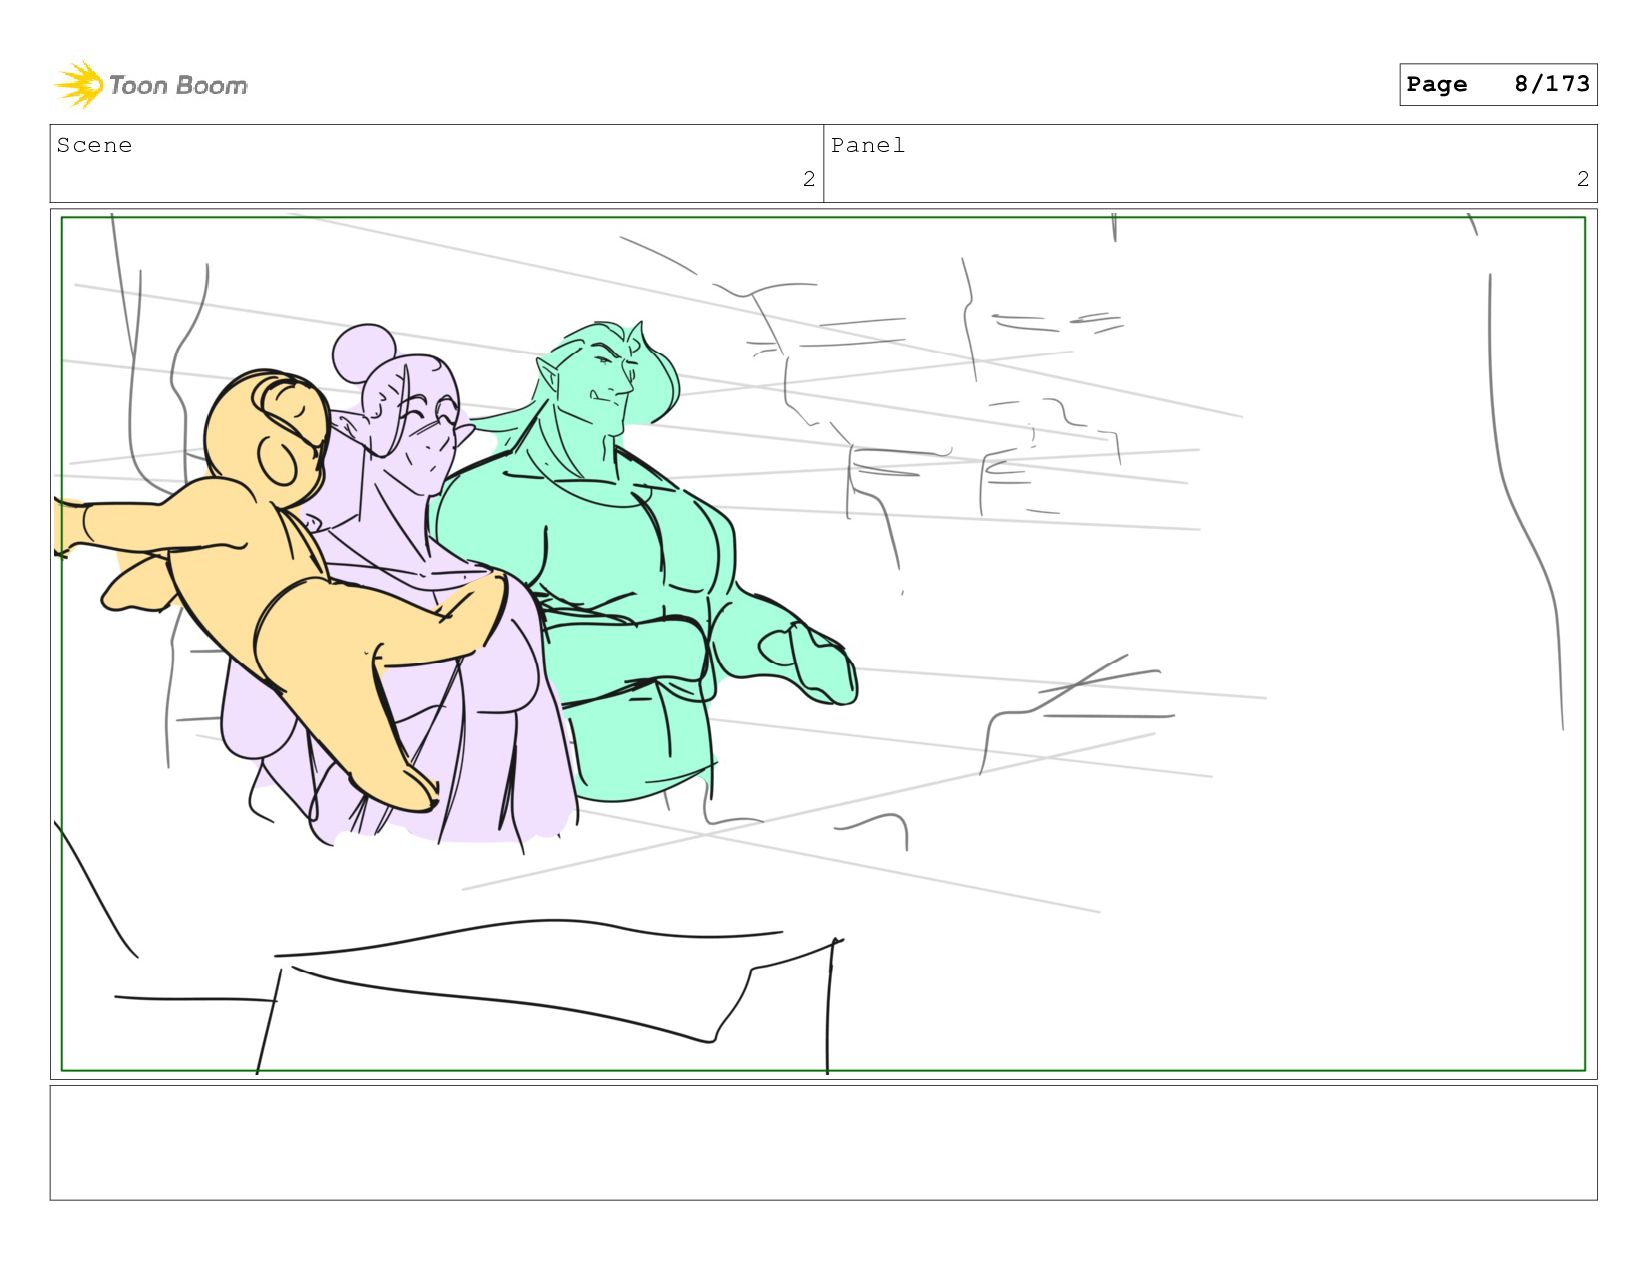Image resolution: width=1650 pixels, height=1275 pixels.
Task: Click the 'Page 8/173' page number box
Action: (x=1498, y=84)
